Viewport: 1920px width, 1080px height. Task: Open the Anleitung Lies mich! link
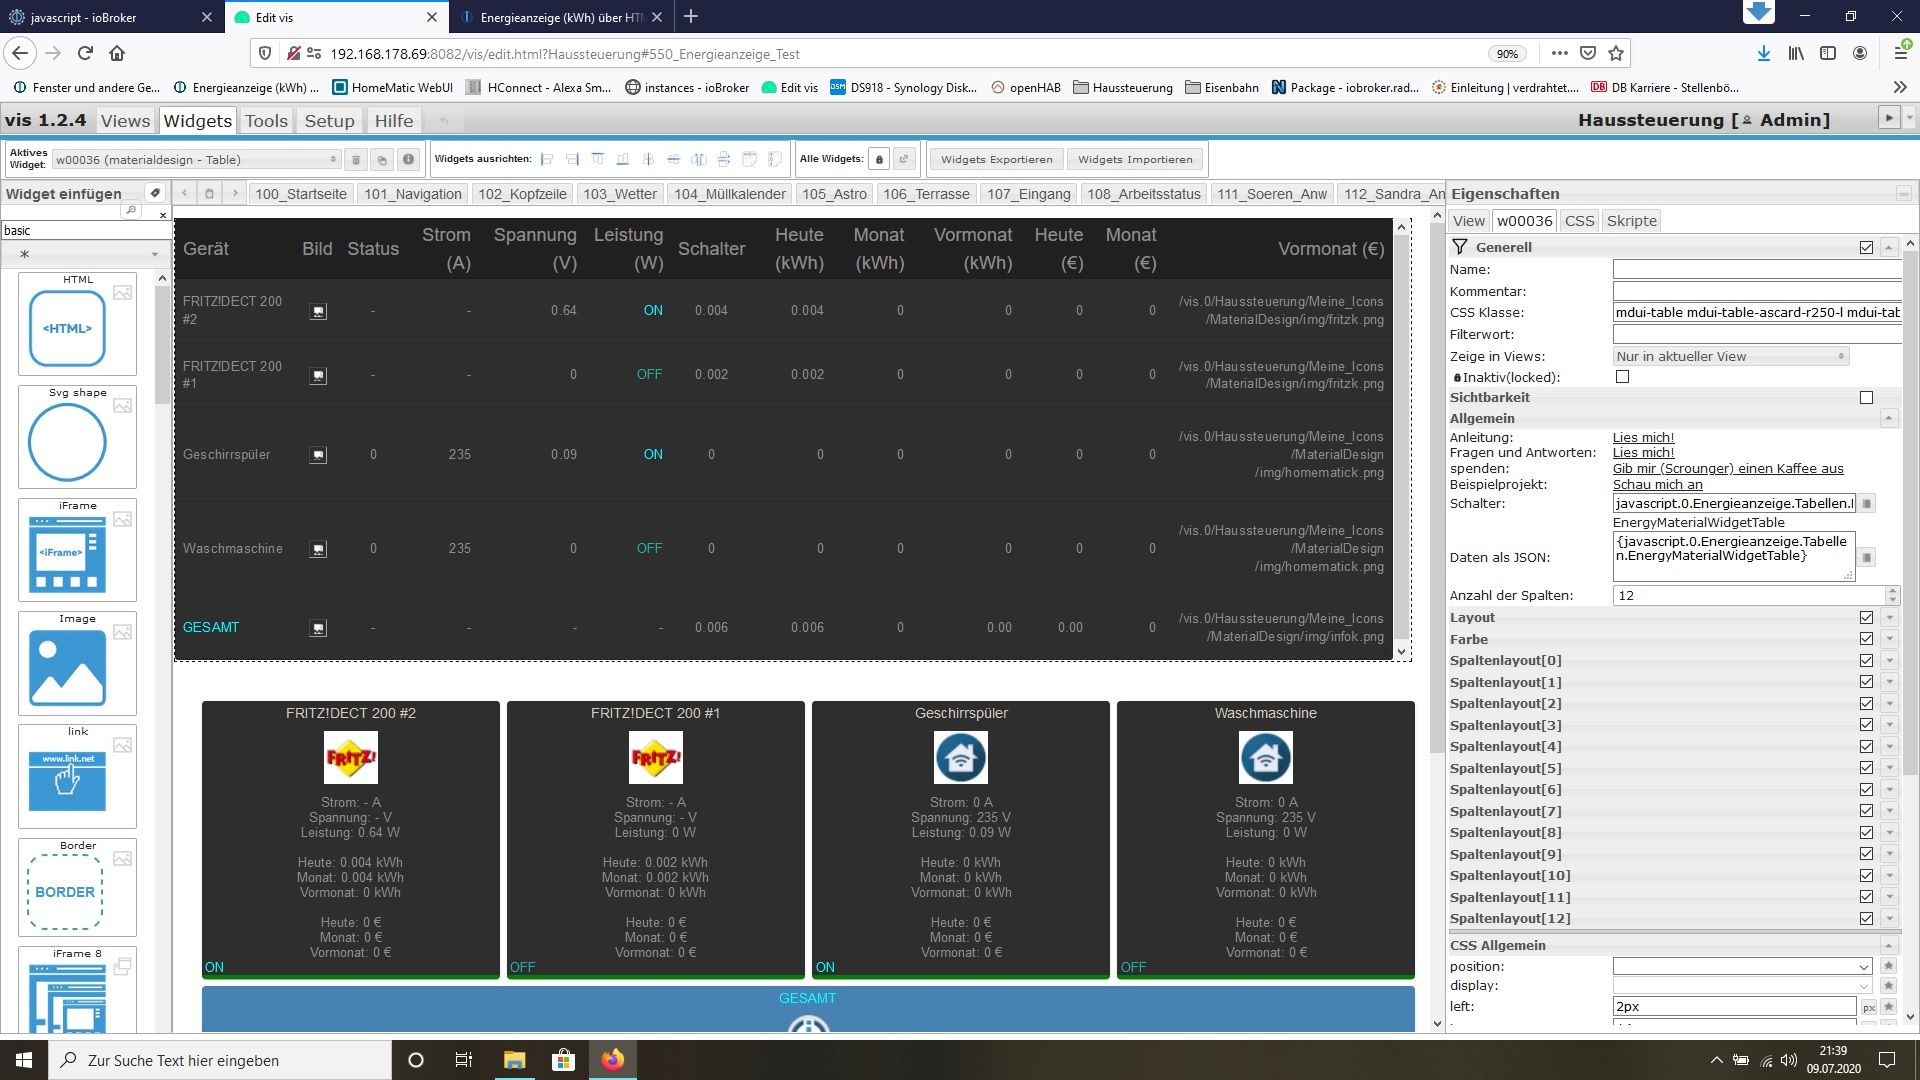click(1643, 437)
